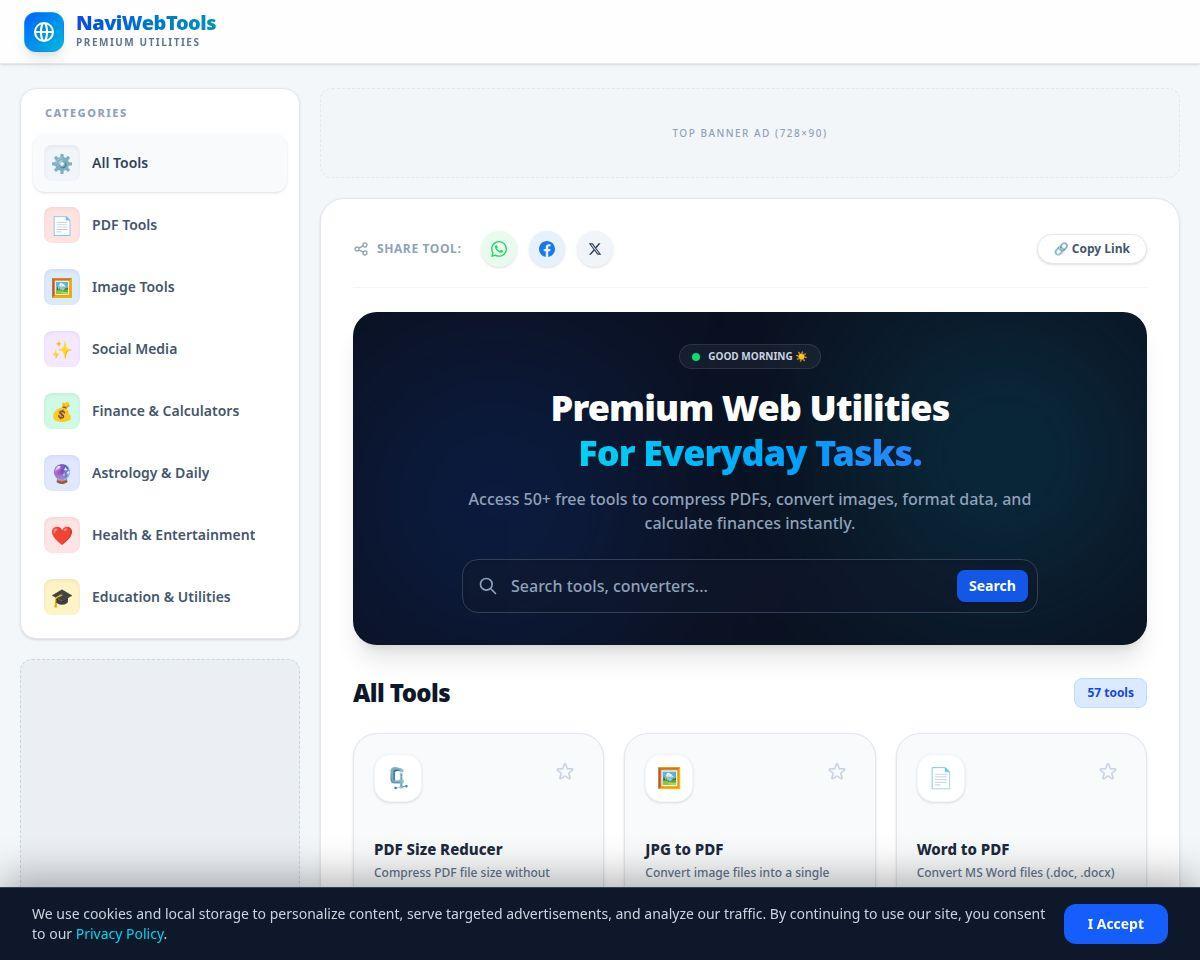Share the tool on Facebook

click(547, 249)
